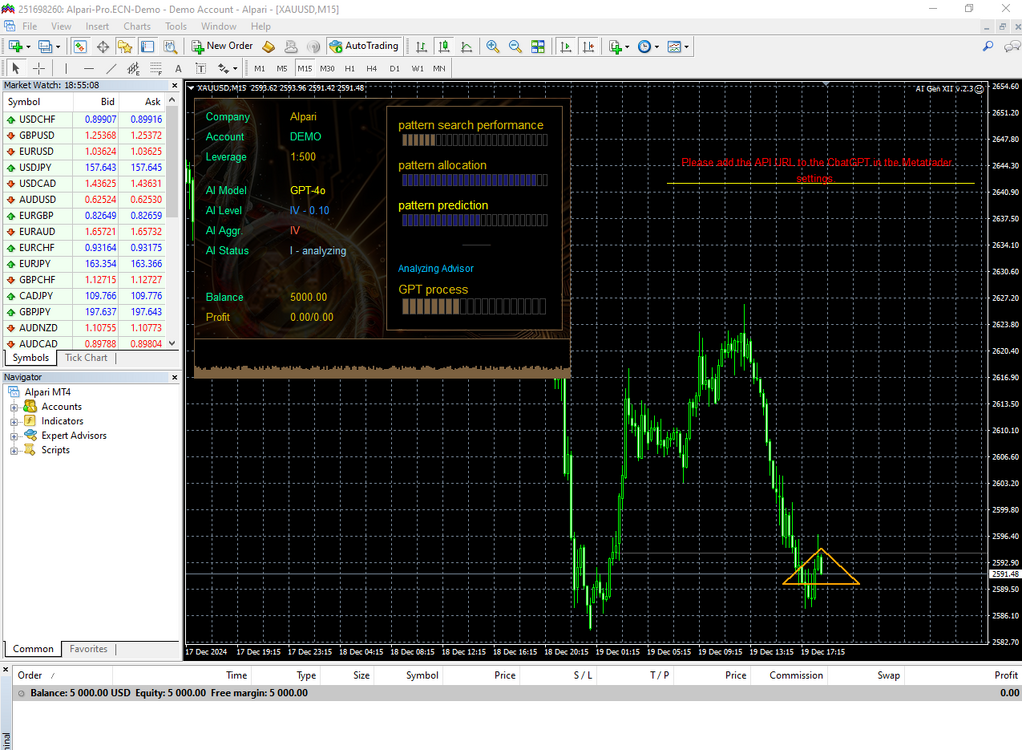Image resolution: width=1022 pixels, height=750 pixels.
Task: Switch to candlestick chart icon
Action: point(444,46)
